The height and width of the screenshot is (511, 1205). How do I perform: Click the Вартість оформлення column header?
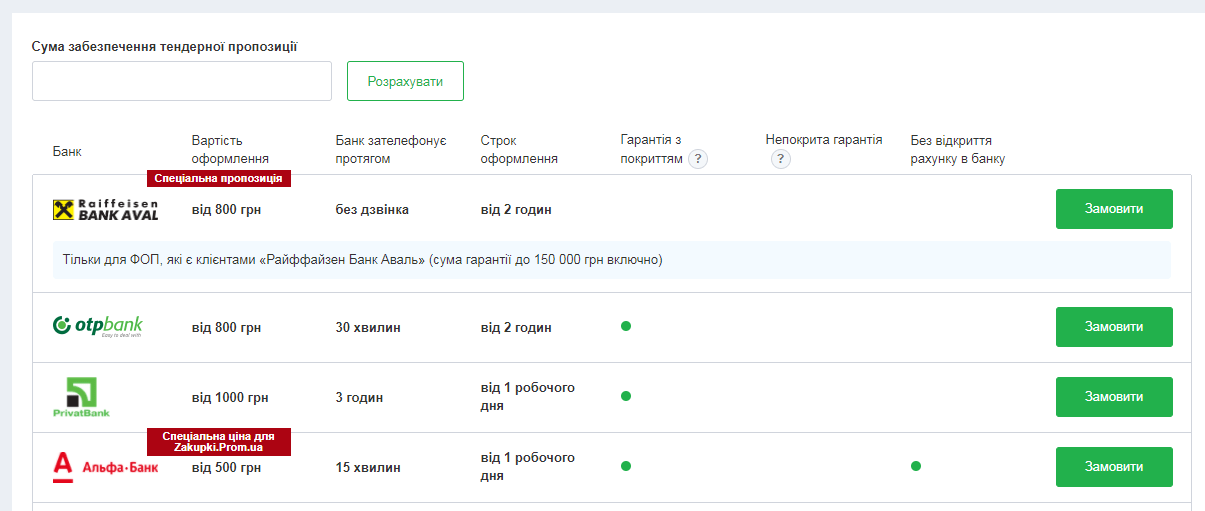click(x=230, y=150)
